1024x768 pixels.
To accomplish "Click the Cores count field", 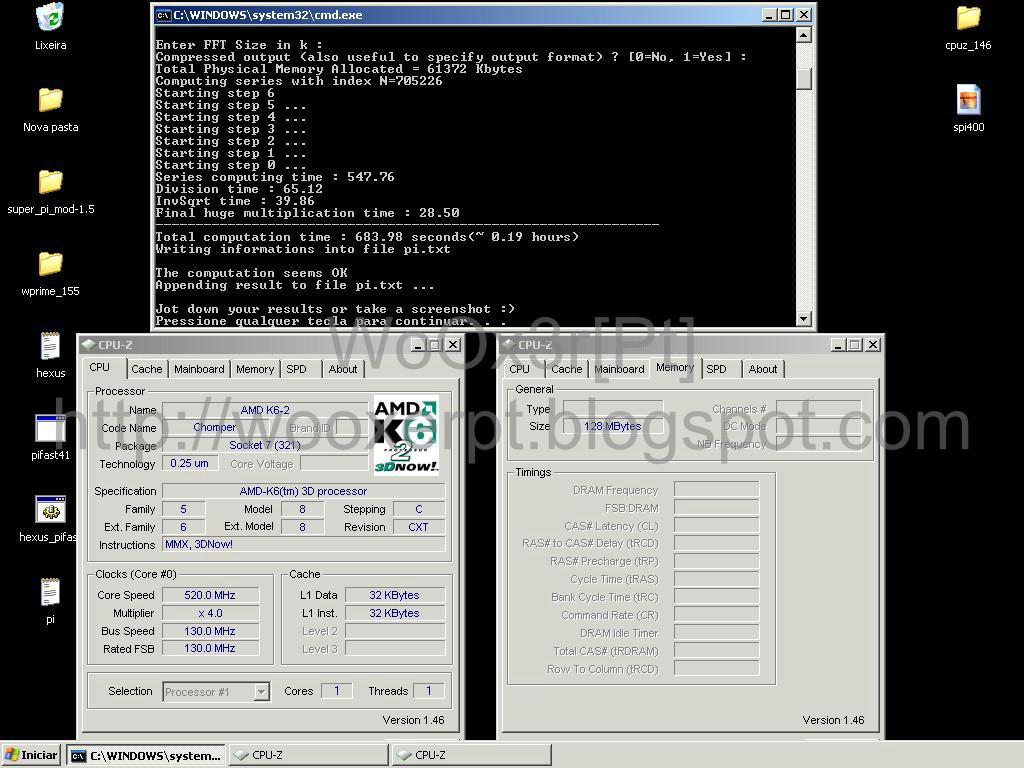I will click(336, 691).
